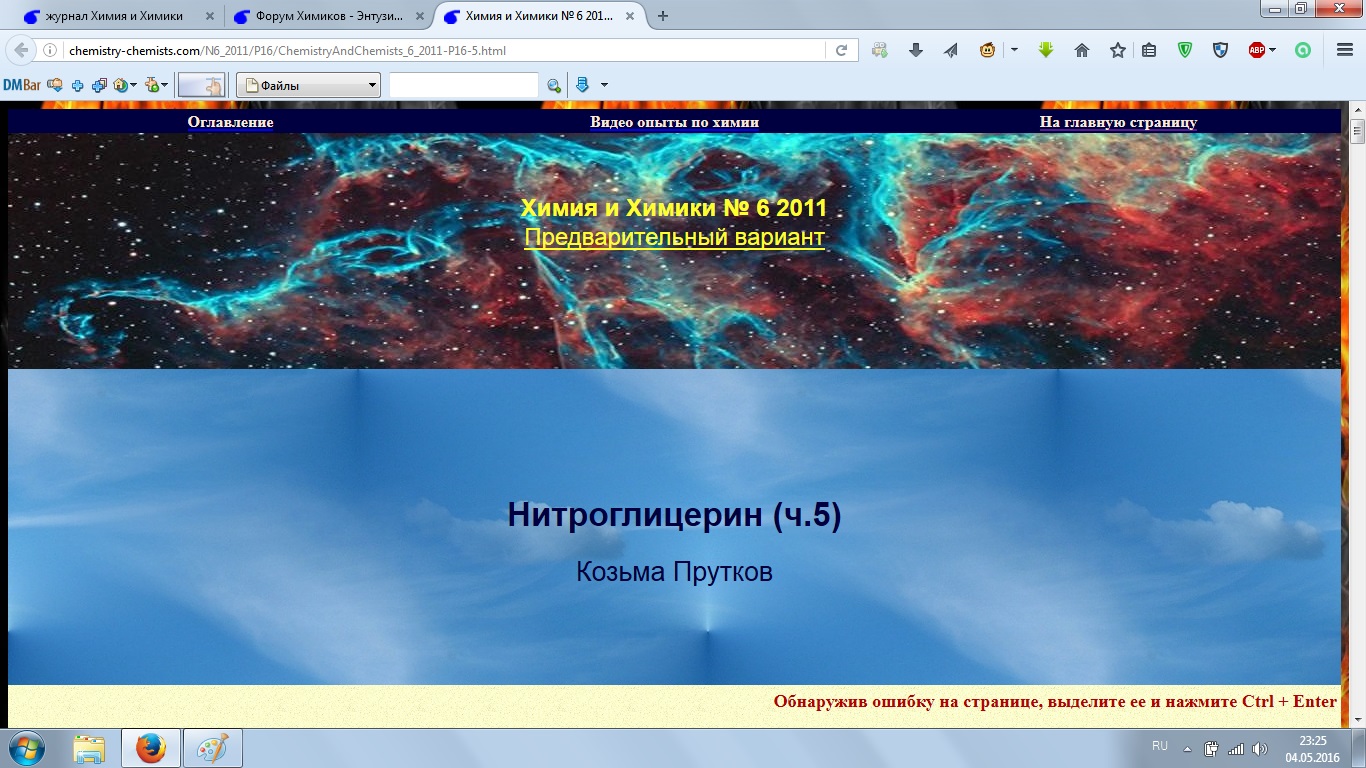Bookmark this page with the star

(x=1117, y=50)
